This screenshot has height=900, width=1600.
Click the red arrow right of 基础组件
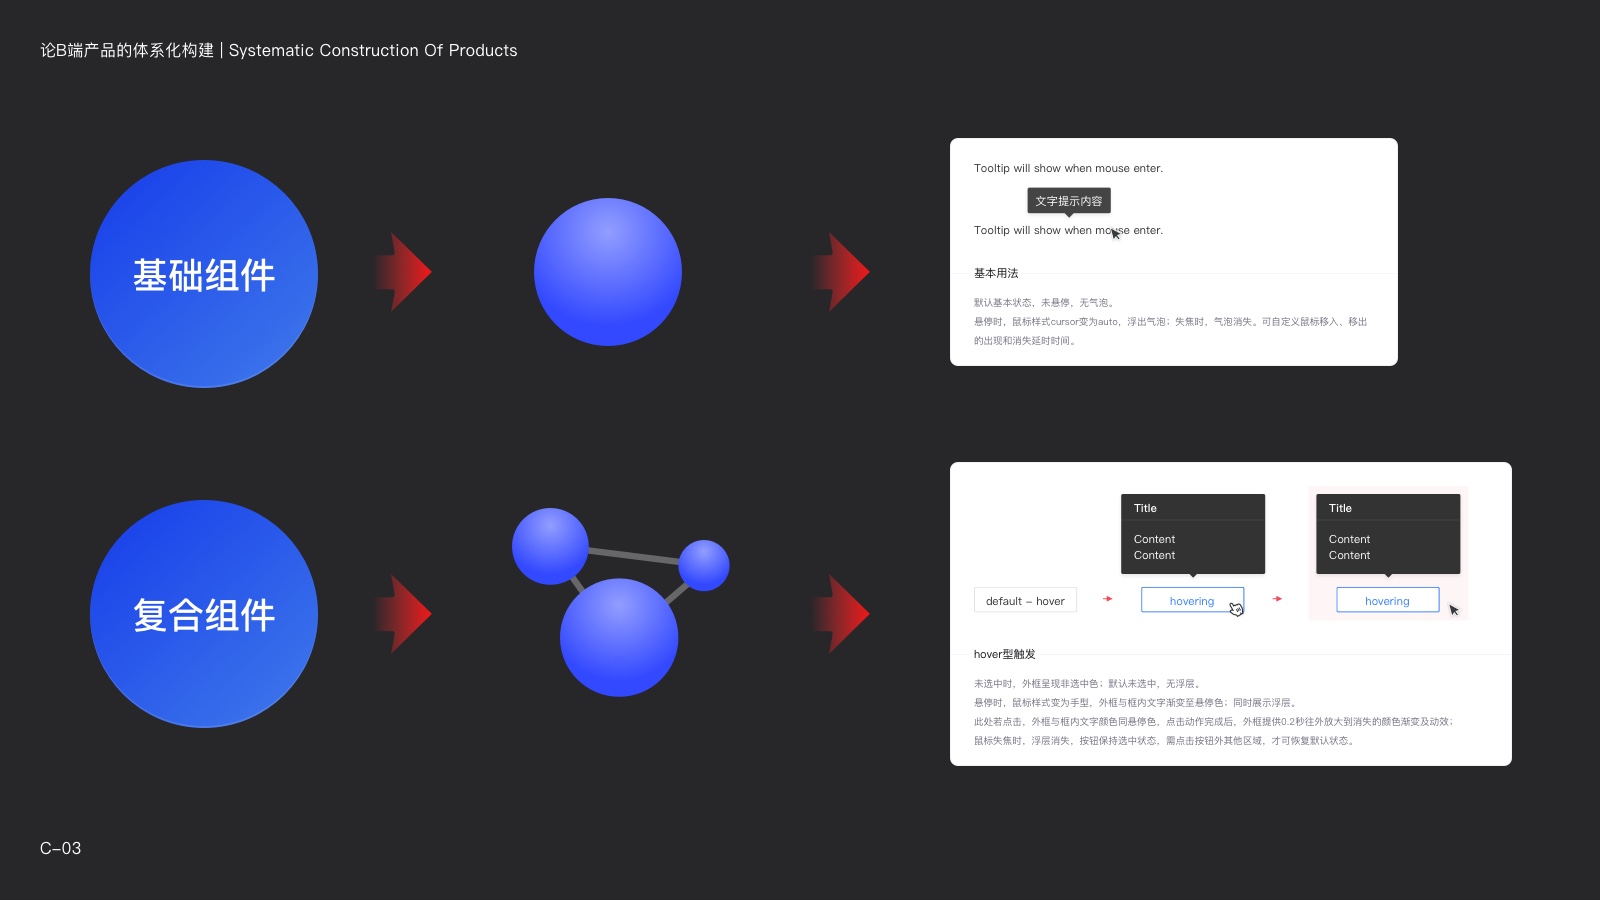[404, 272]
